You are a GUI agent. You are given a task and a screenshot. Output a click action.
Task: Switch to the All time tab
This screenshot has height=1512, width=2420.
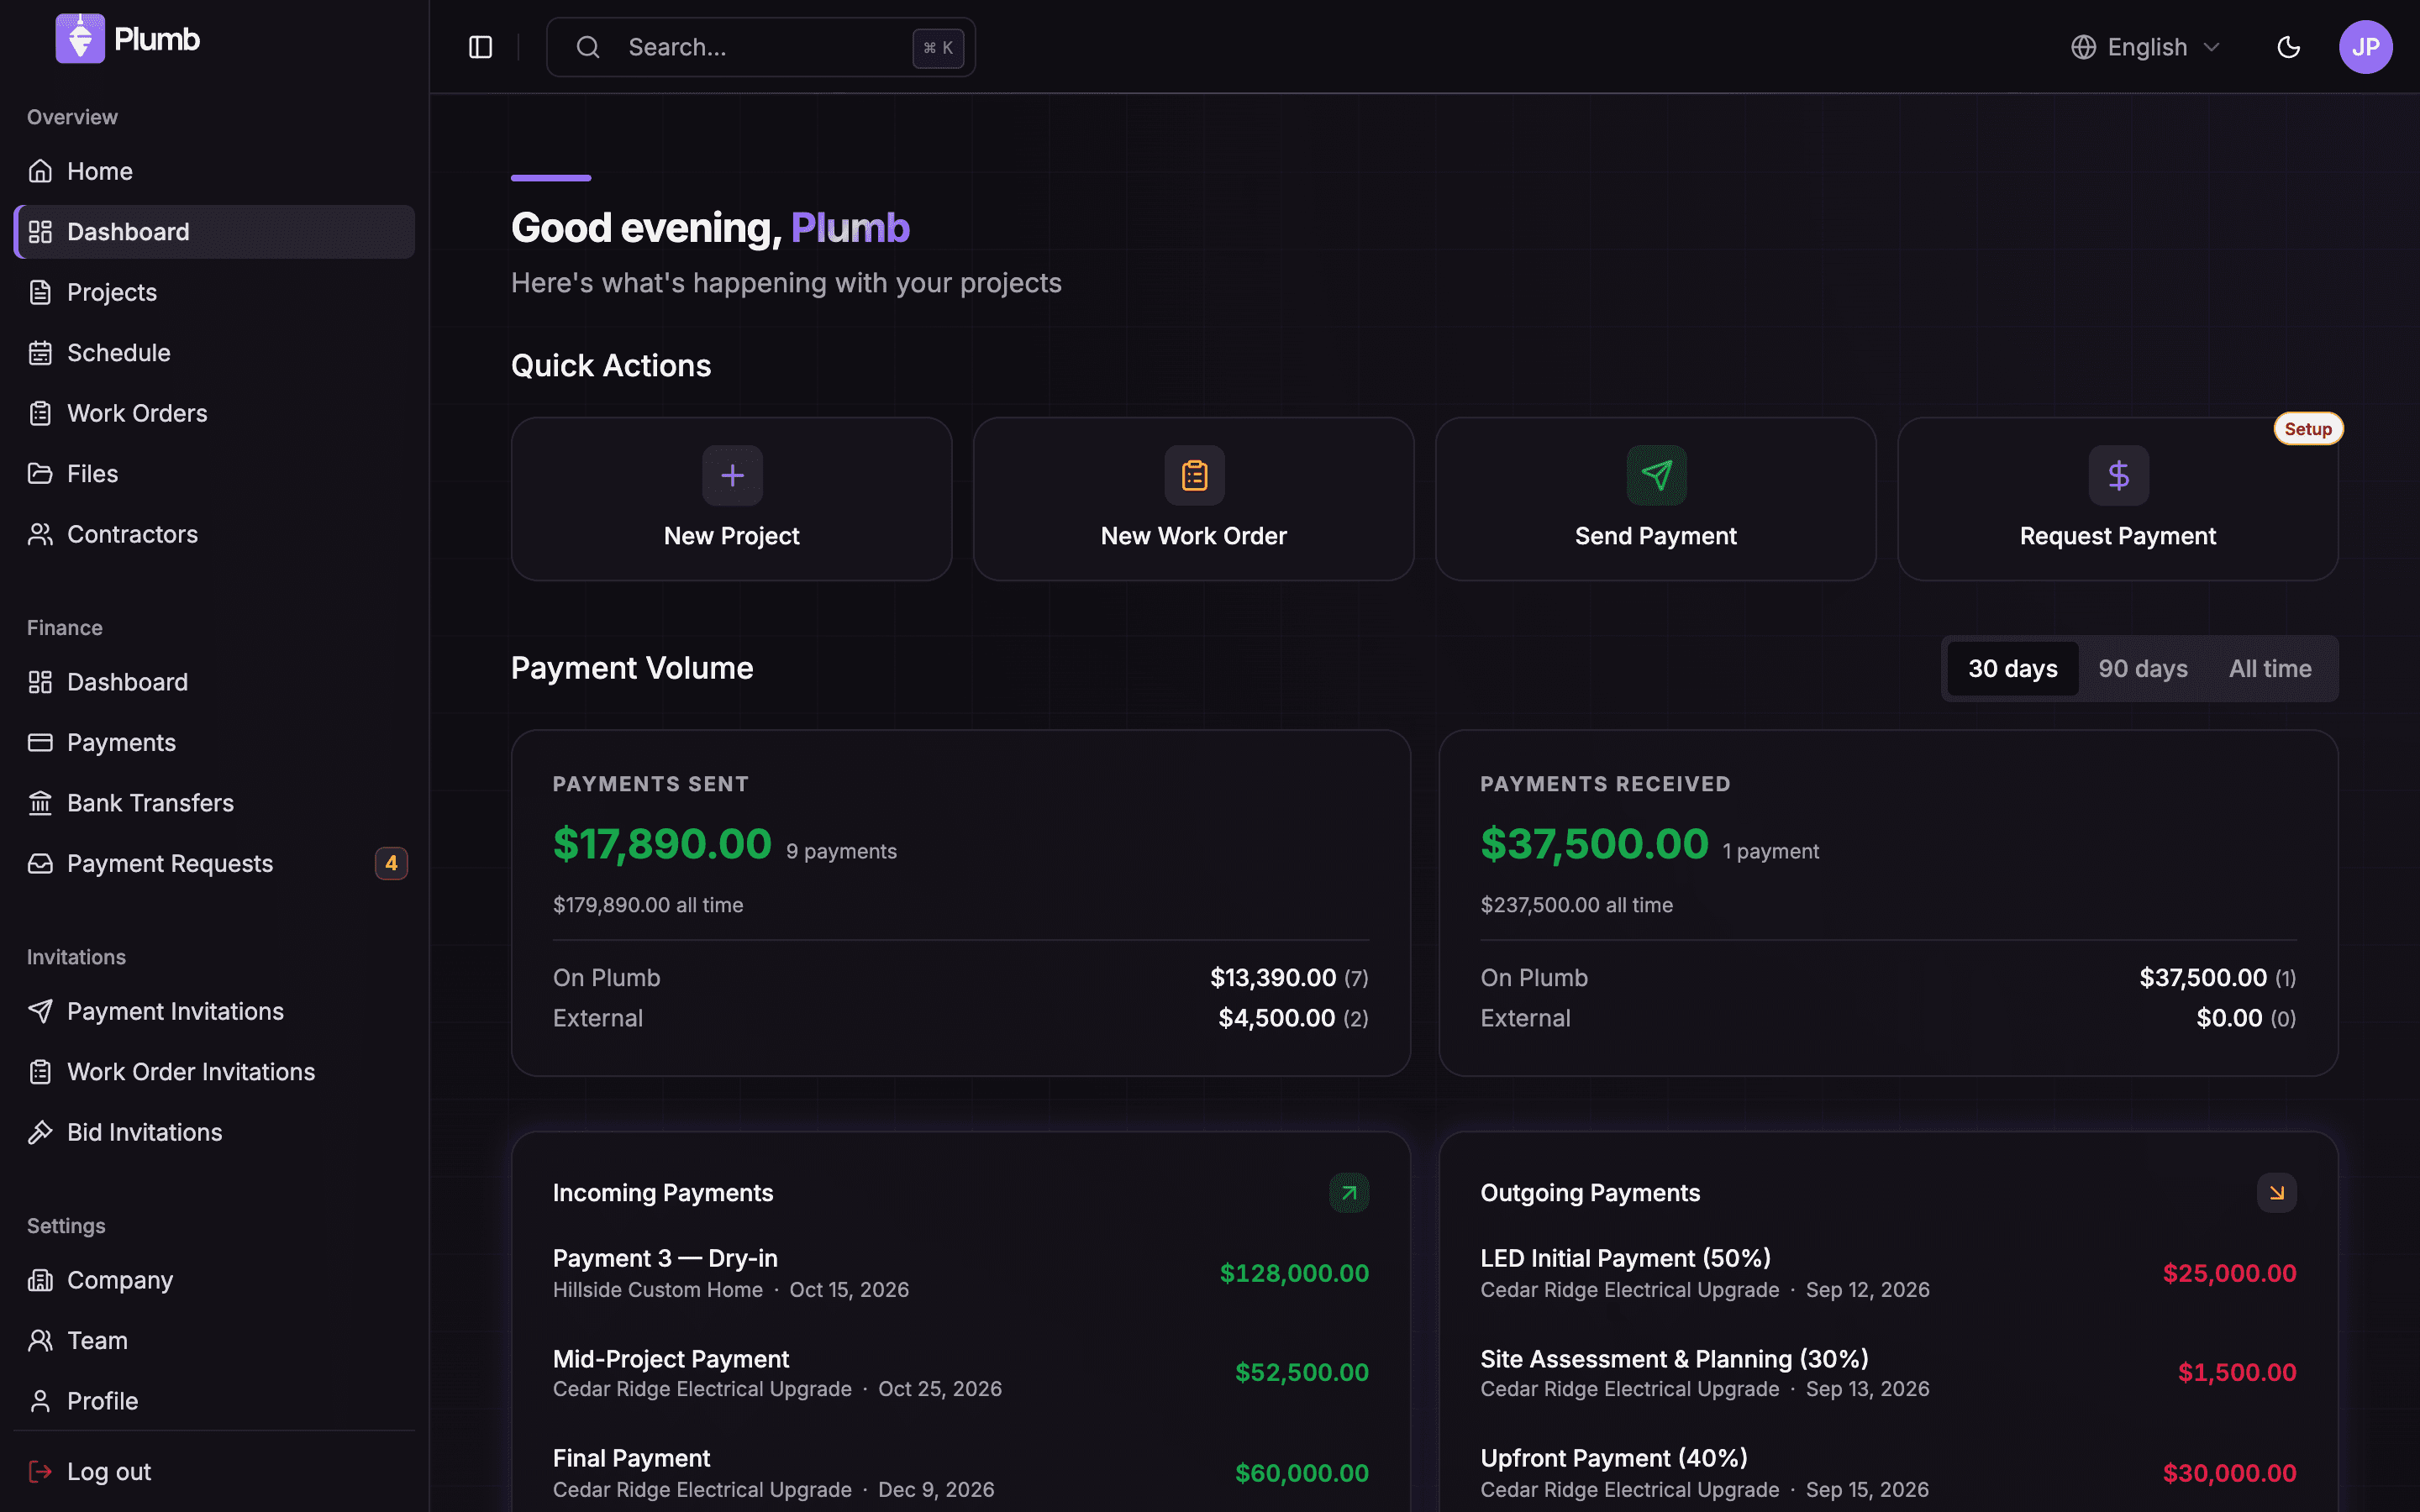click(x=2270, y=669)
